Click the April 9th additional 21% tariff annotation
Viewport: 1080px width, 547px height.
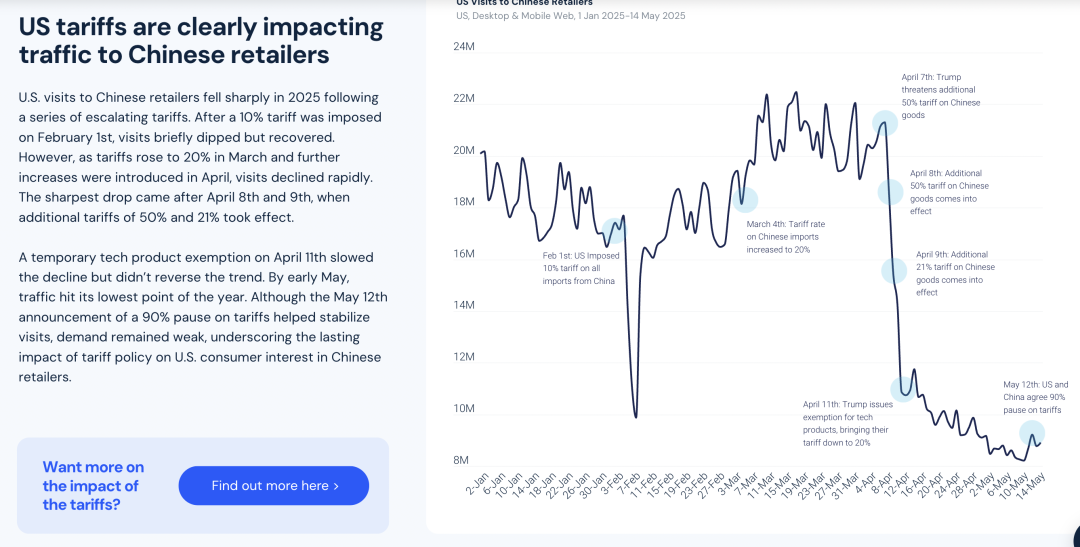tap(955, 273)
